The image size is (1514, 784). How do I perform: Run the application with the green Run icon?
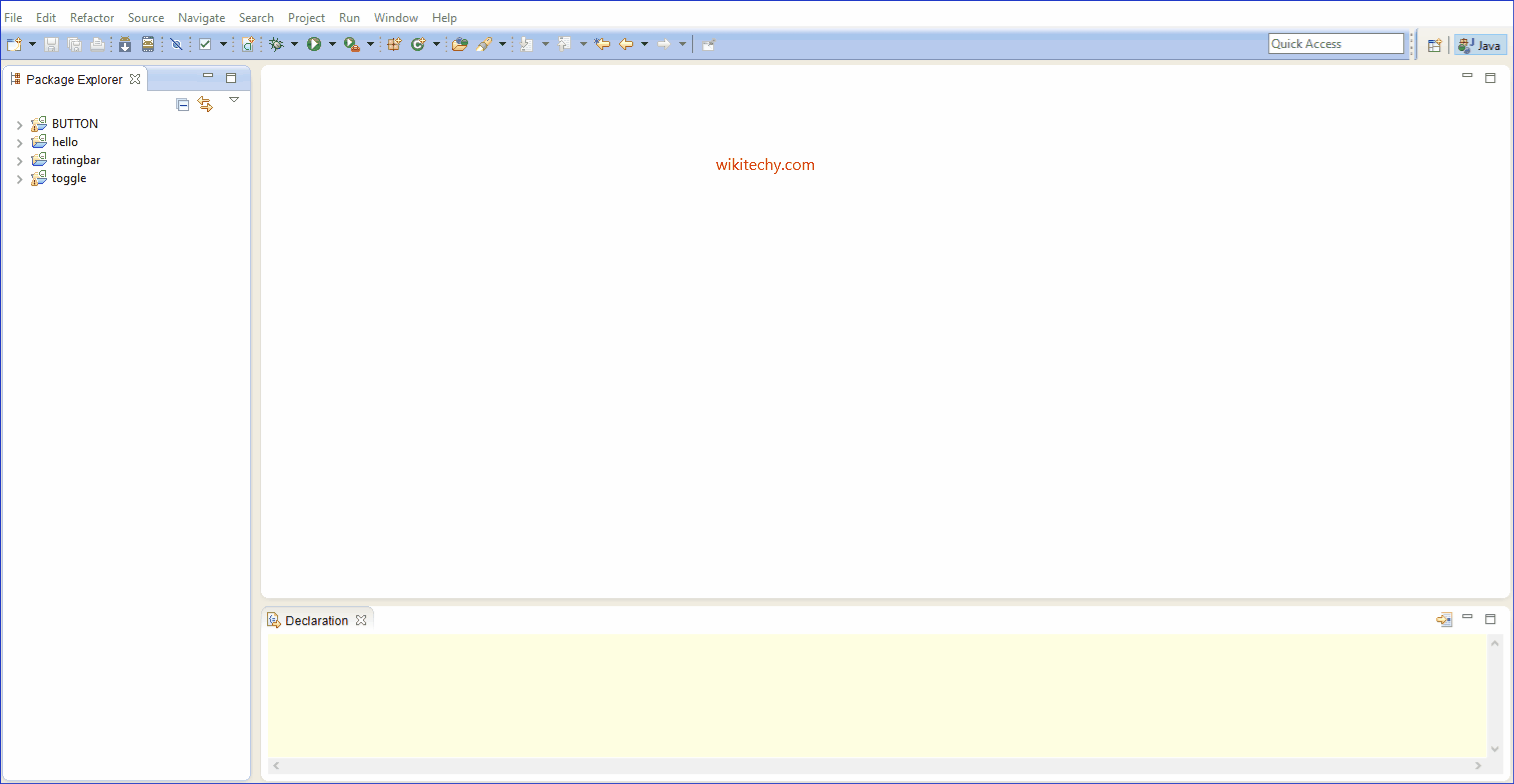point(315,44)
